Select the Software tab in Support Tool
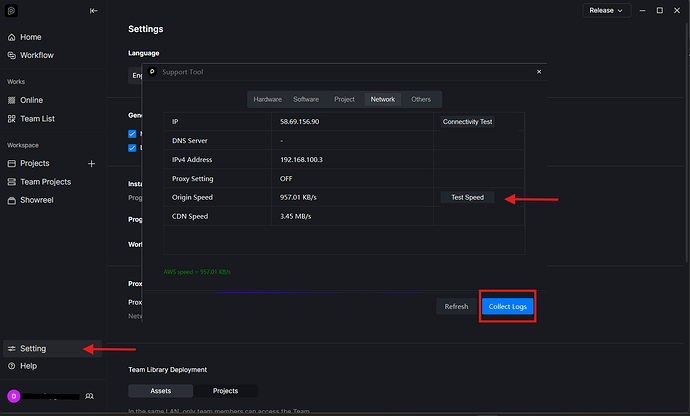 click(x=308, y=100)
